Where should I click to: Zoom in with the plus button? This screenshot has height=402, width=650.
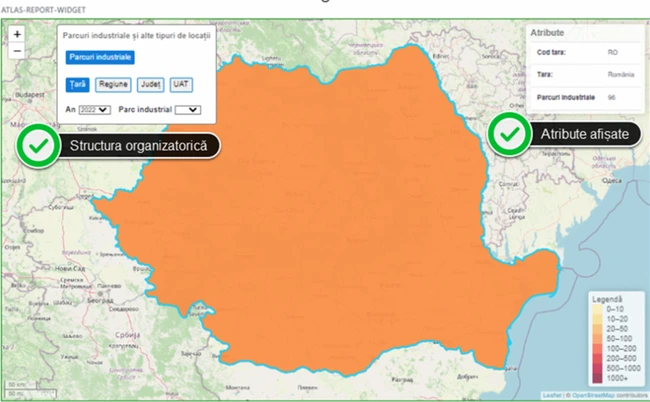click(17, 34)
